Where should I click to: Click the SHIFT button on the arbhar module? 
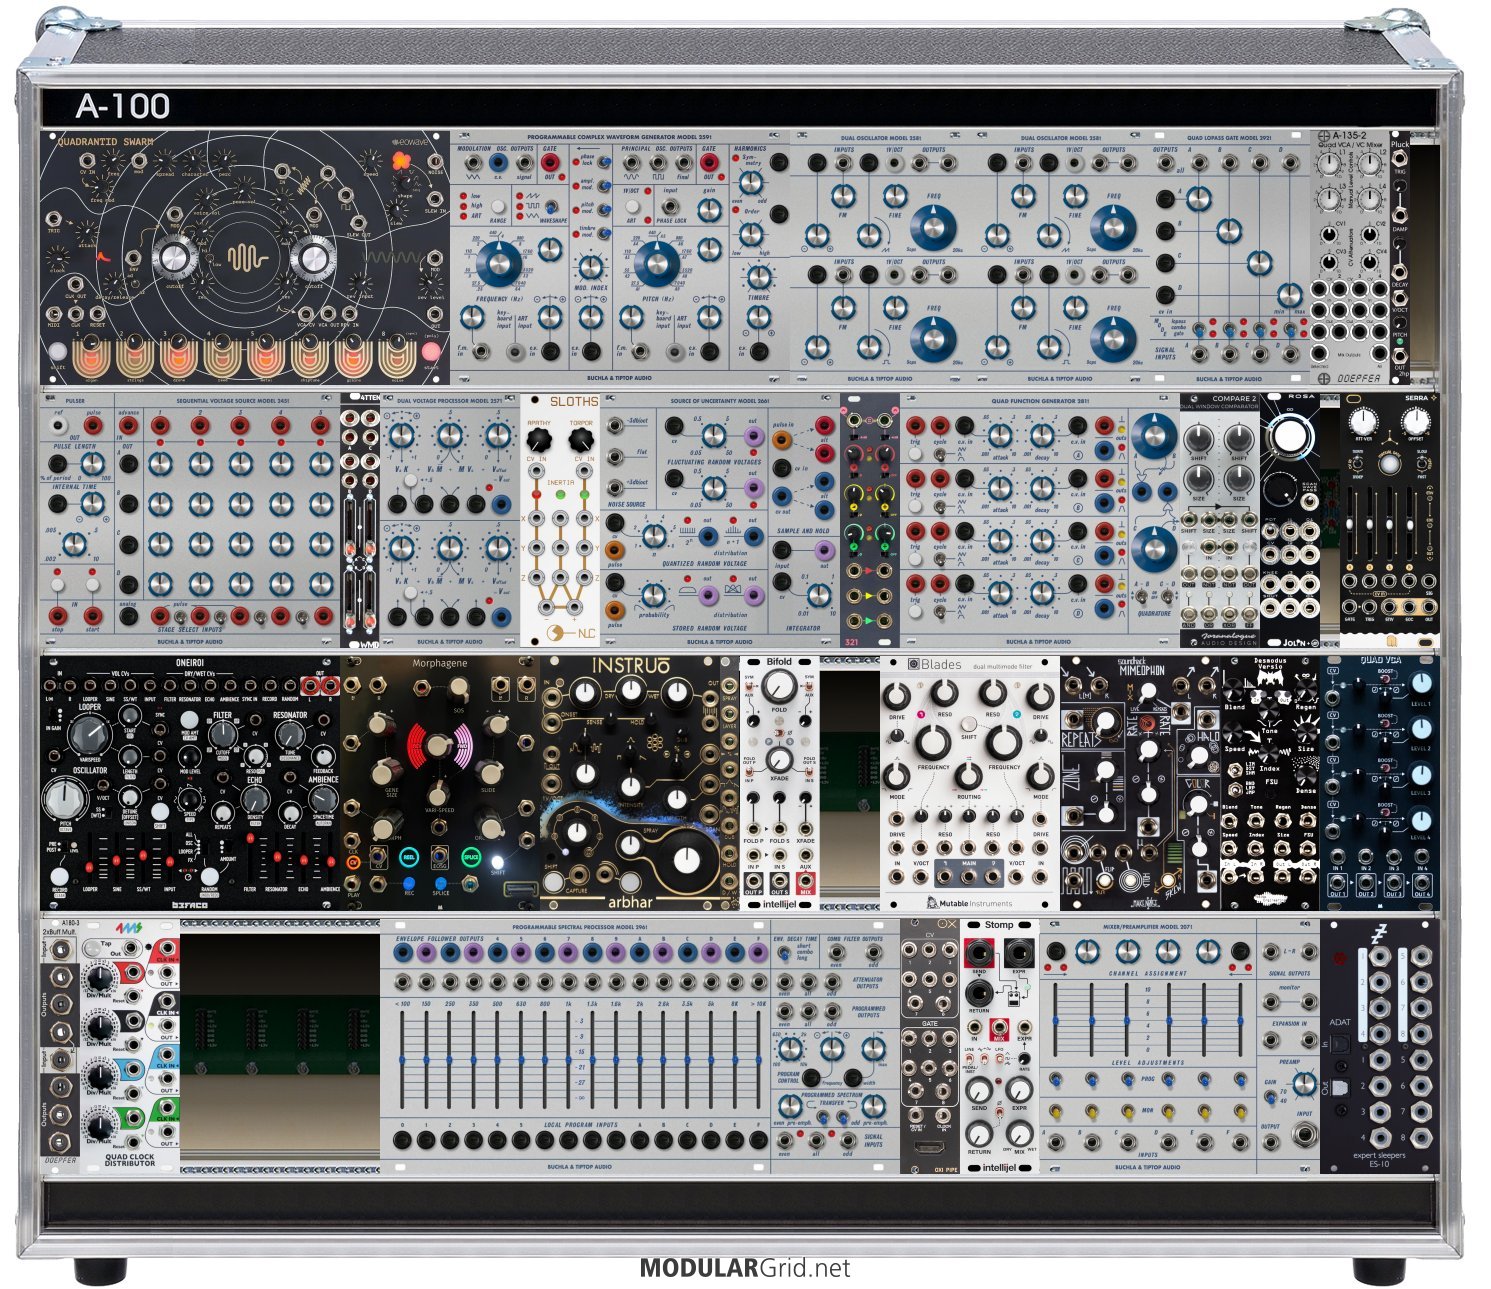(552, 882)
